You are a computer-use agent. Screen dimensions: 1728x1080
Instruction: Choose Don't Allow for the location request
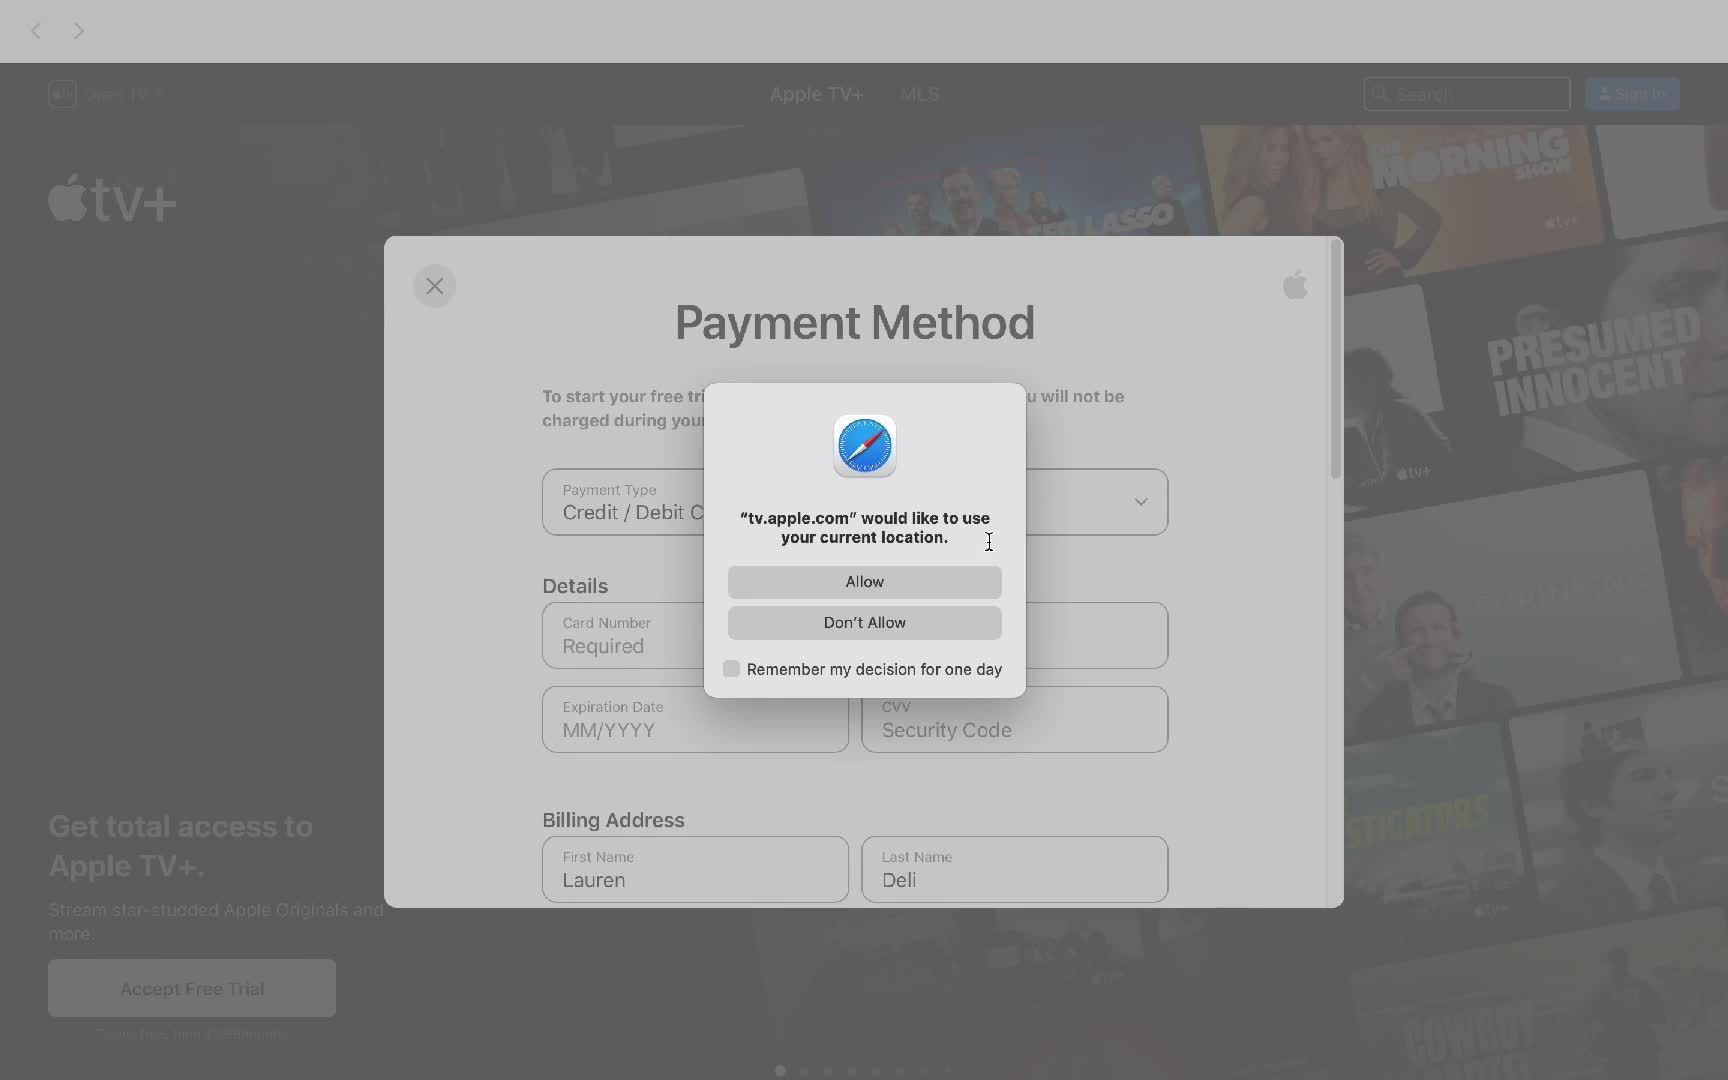(x=865, y=623)
